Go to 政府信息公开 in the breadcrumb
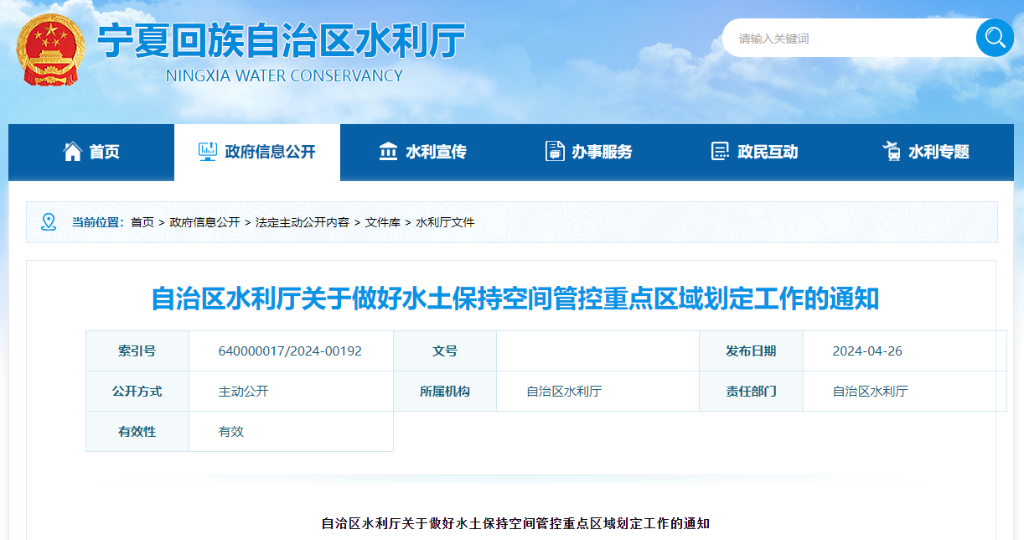 [204, 222]
